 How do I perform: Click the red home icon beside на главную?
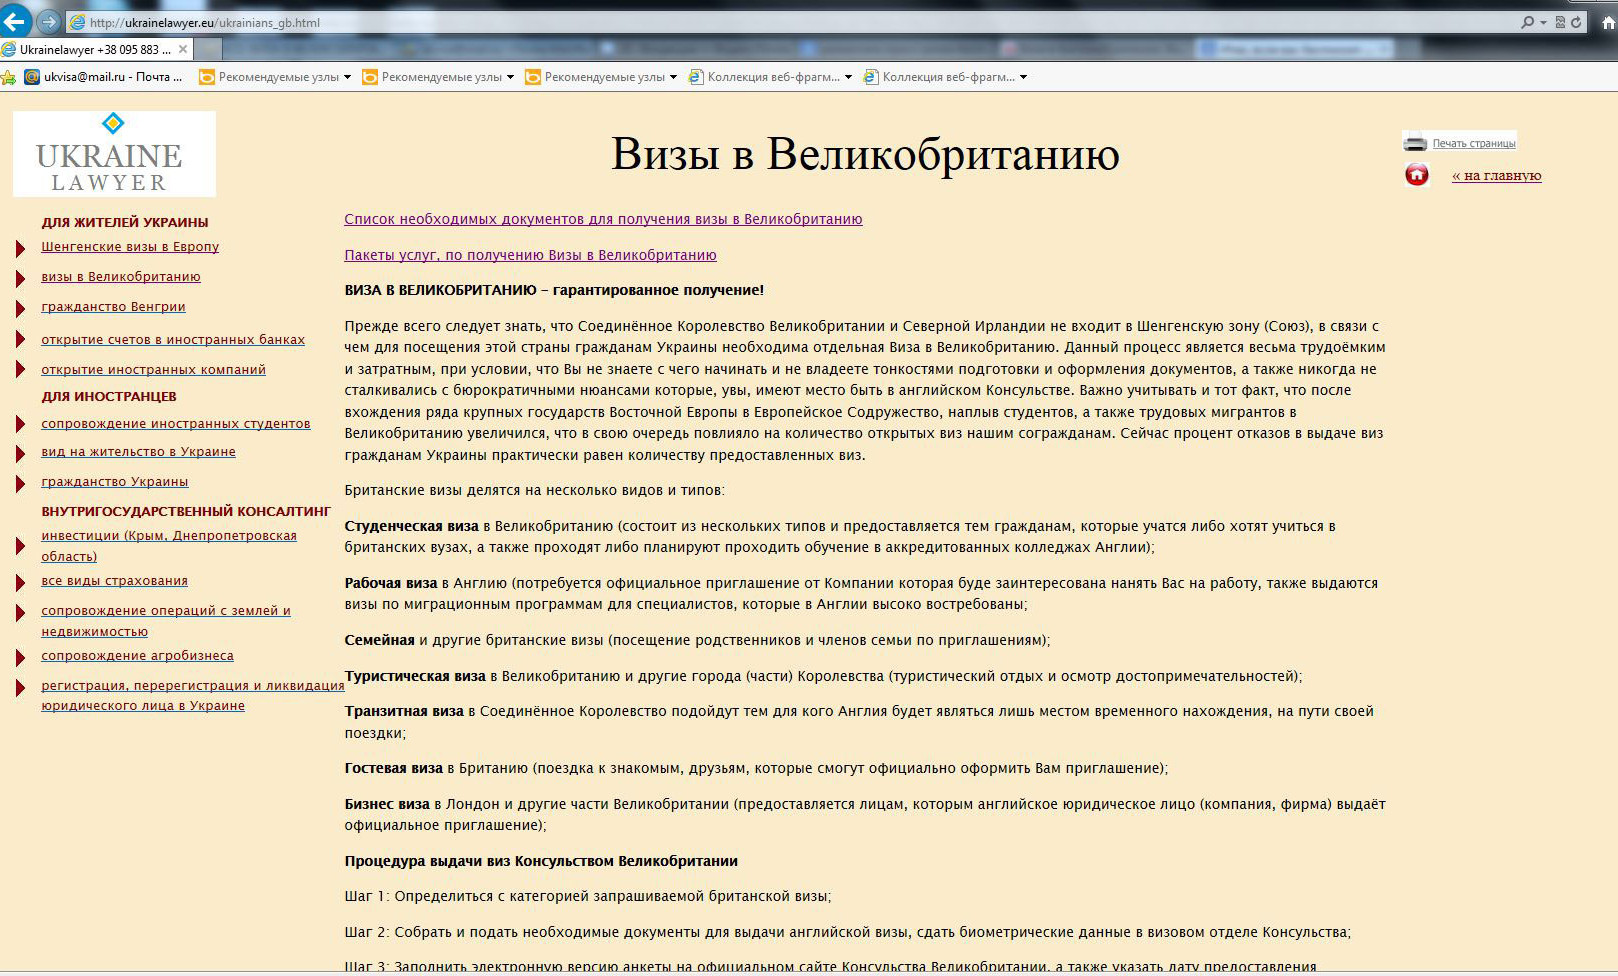[x=1418, y=175]
